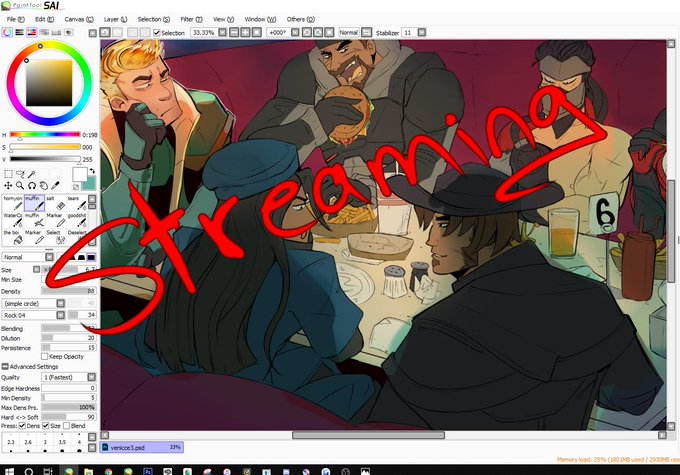Toggle the color wheel panel icon
Image resolution: width=680 pixels, height=475 pixels.
click(7, 33)
